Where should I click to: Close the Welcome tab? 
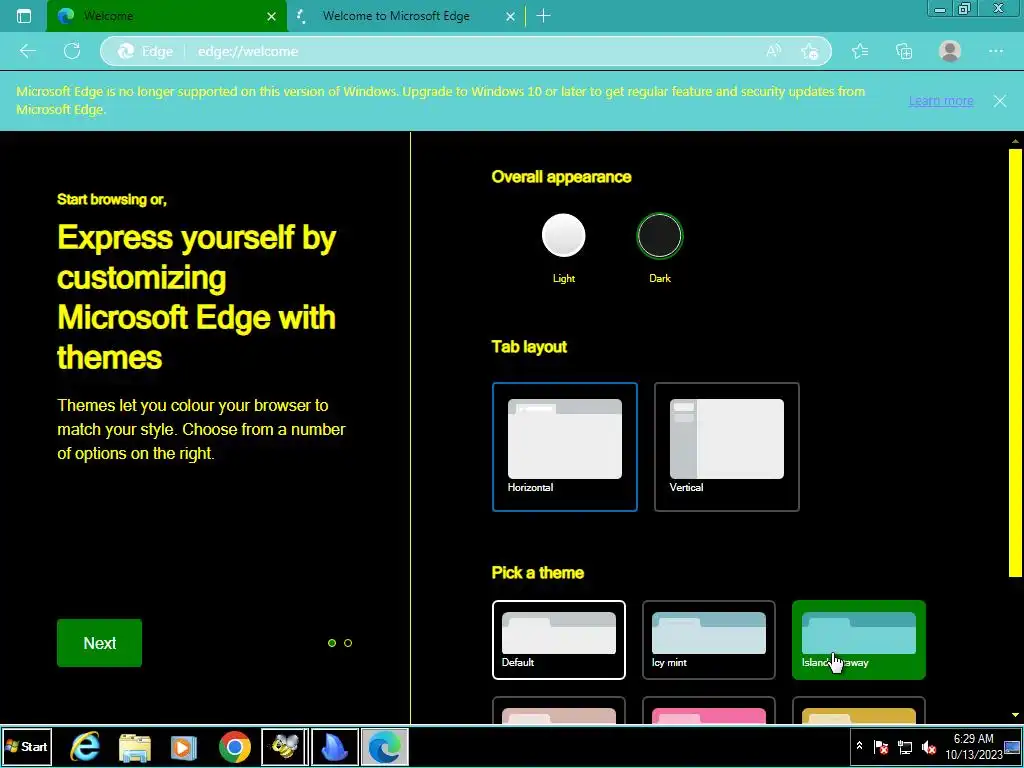tap(272, 16)
